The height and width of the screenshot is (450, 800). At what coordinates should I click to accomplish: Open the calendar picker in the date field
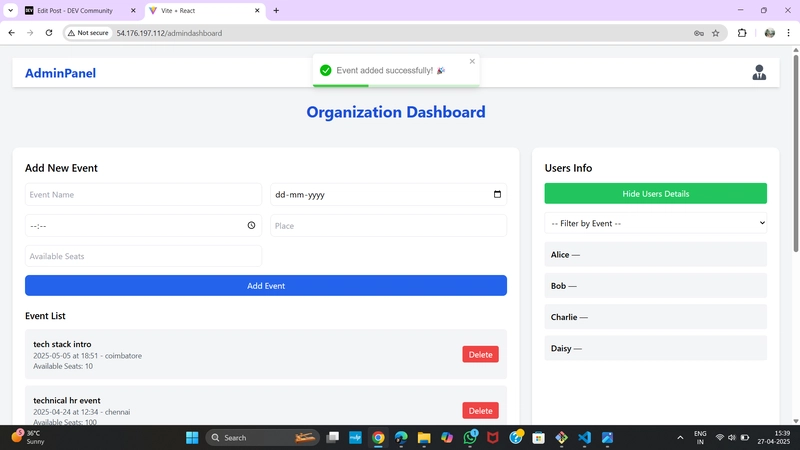tap(497, 194)
